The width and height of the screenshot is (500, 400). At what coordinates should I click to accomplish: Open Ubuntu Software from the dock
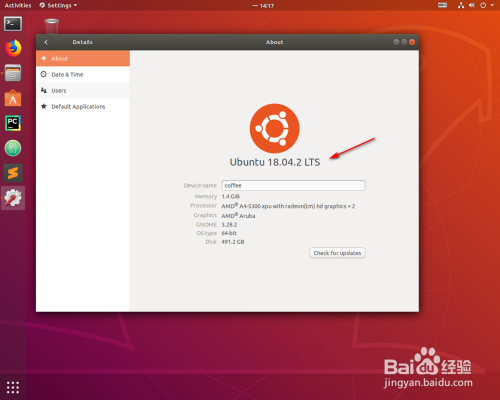pos(13,98)
